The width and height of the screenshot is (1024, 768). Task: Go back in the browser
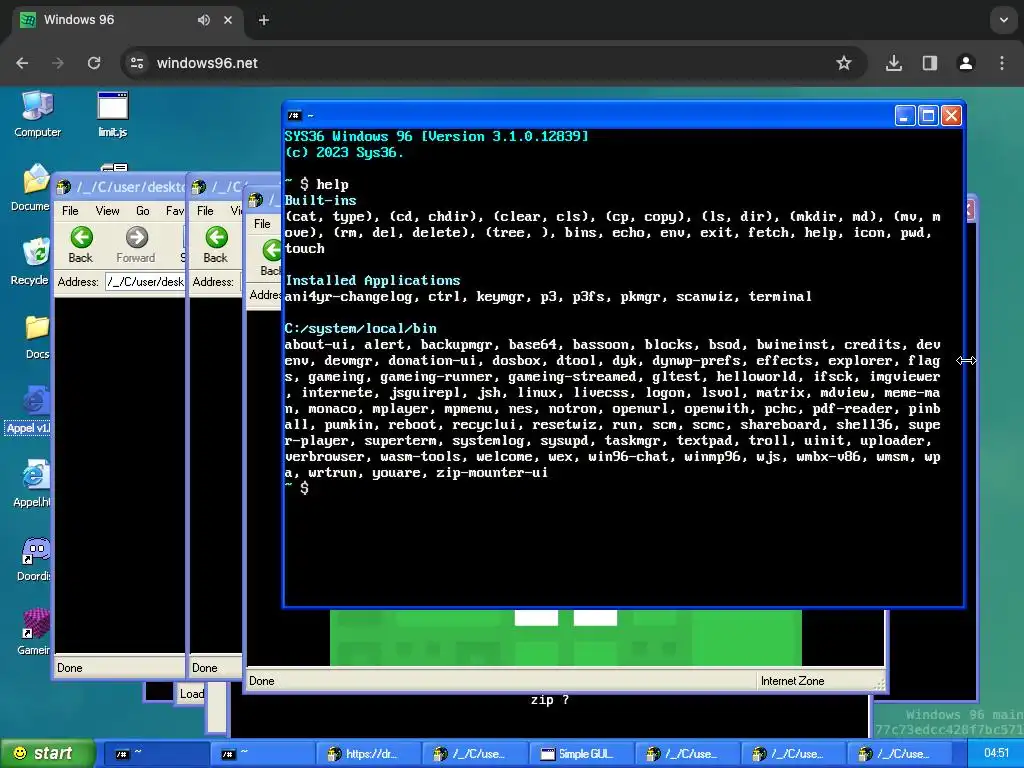coord(22,63)
